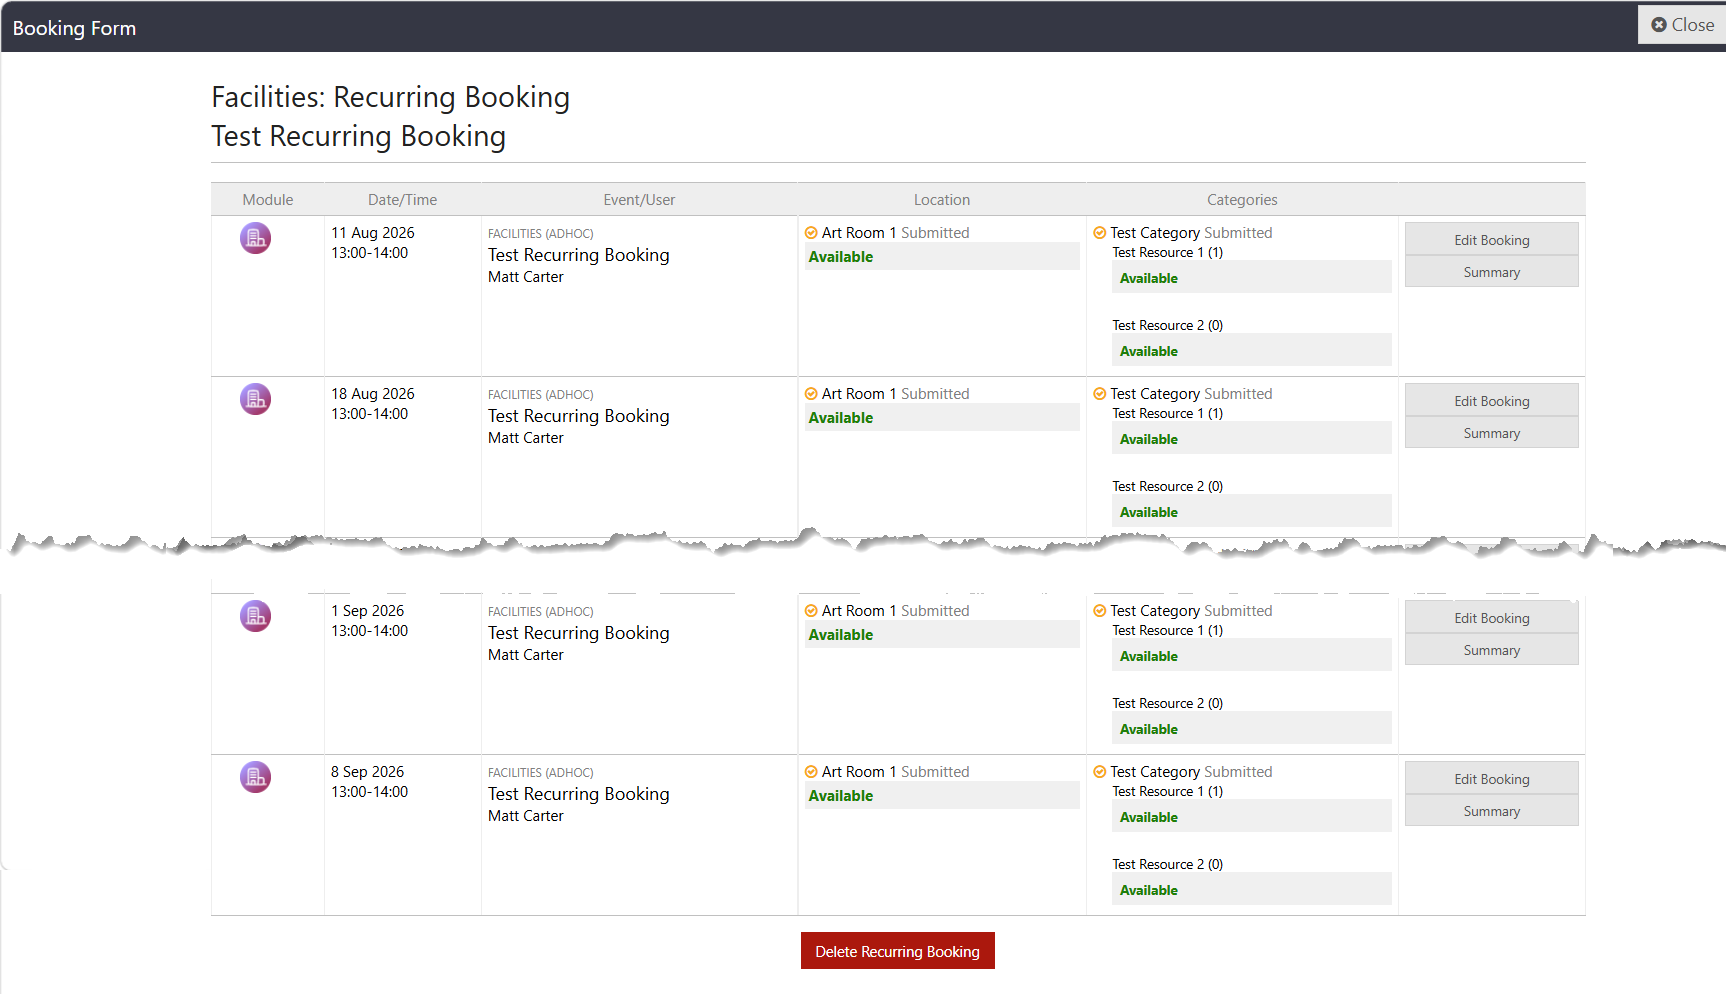The width and height of the screenshot is (1726, 994).
Task: Click Art Room 1 status icon, 11 Aug row
Action: pos(811,233)
